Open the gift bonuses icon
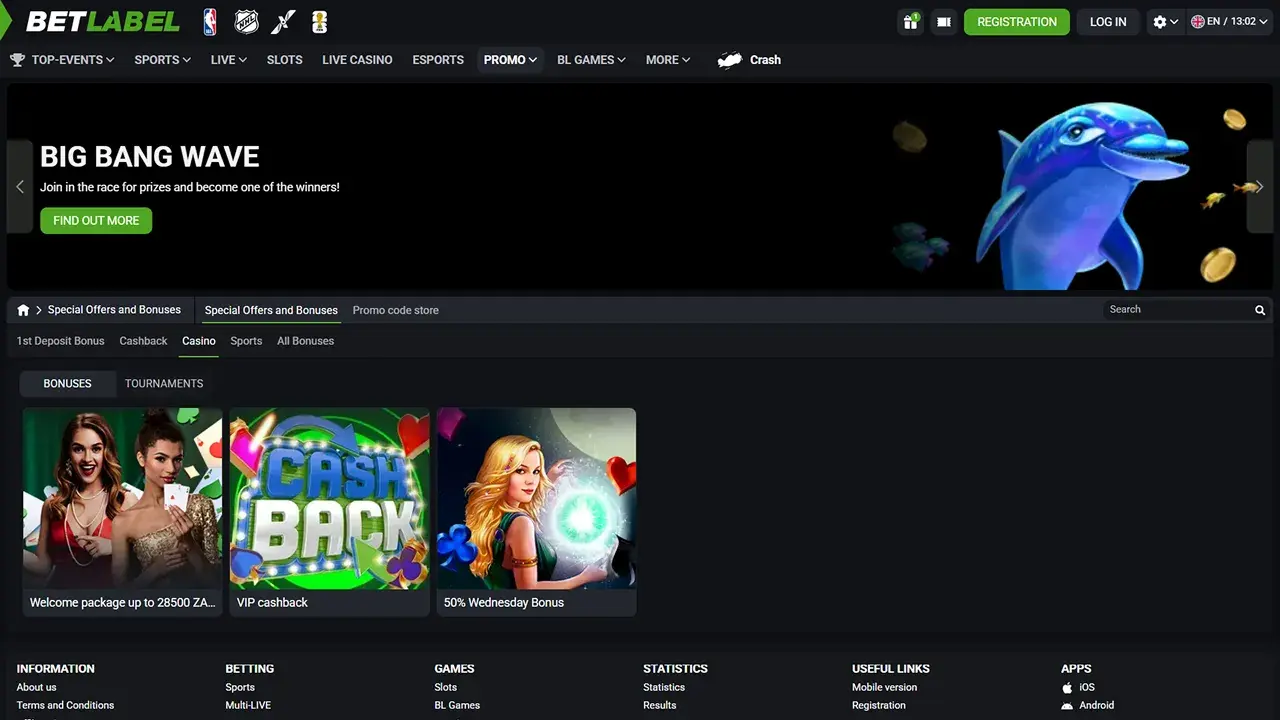The width and height of the screenshot is (1280, 720). pyautogui.click(x=910, y=21)
